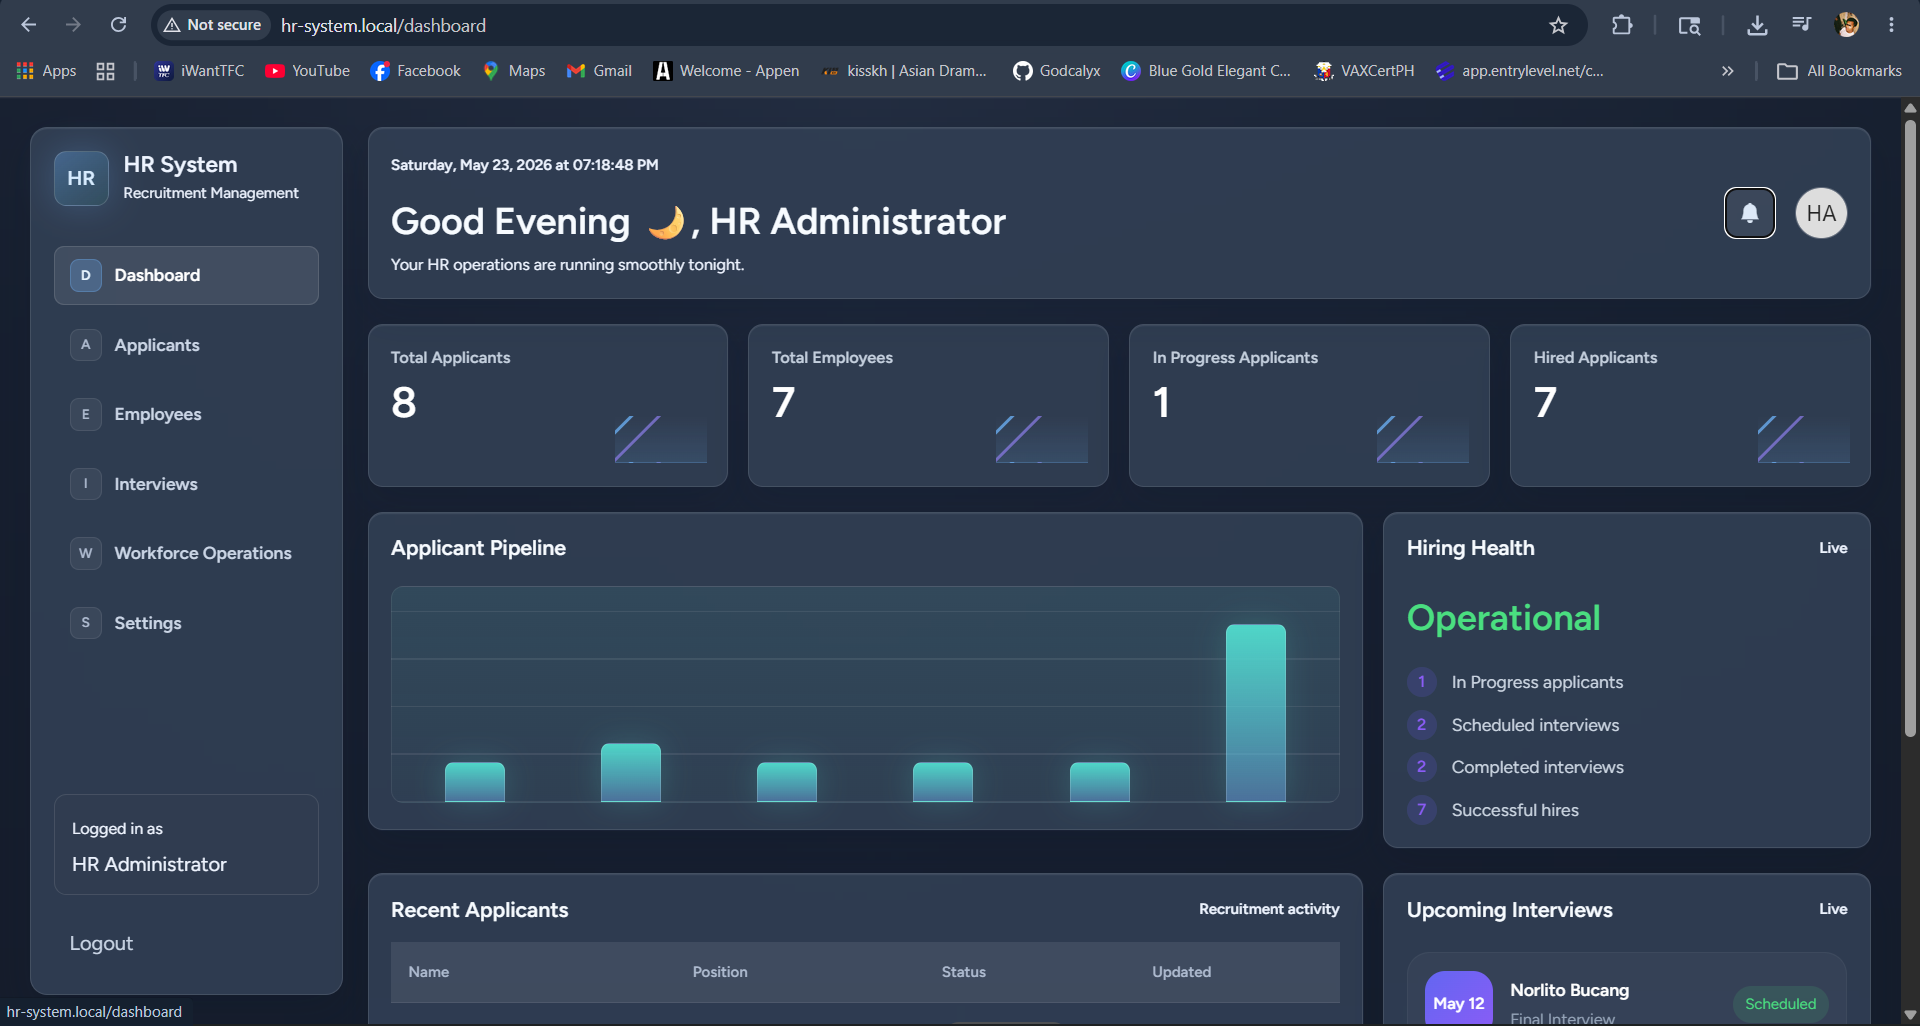1920x1026 pixels.
Task: Open the In Progress Applicants card
Action: 1309,405
